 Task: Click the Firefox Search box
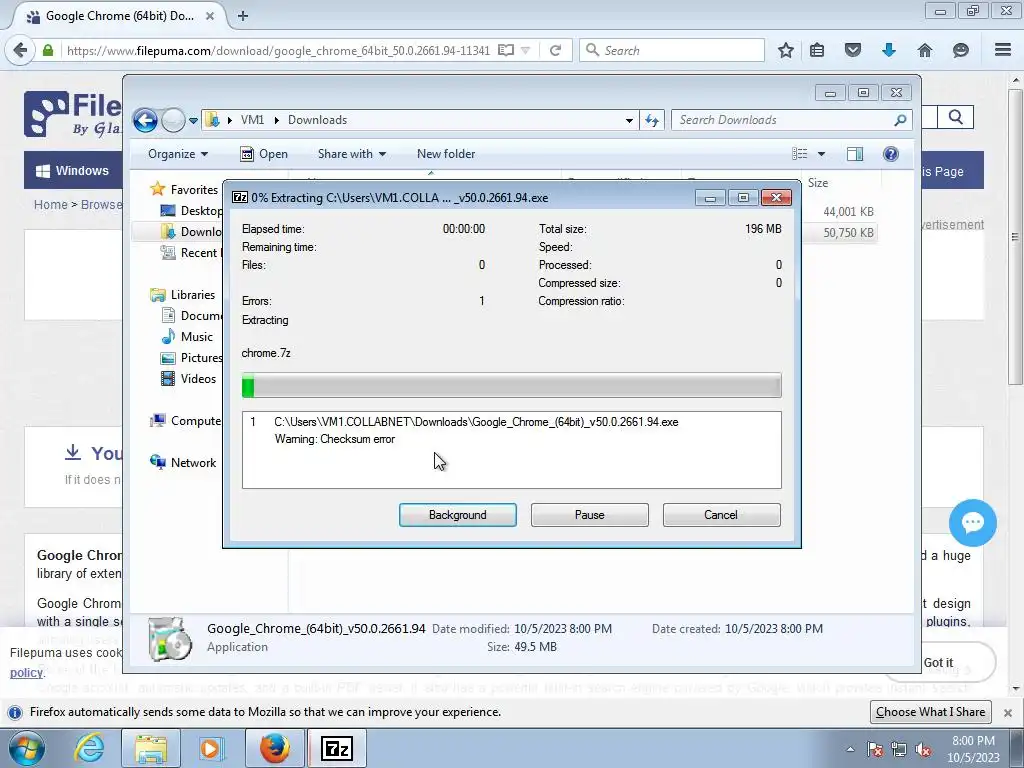(x=671, y=50)
